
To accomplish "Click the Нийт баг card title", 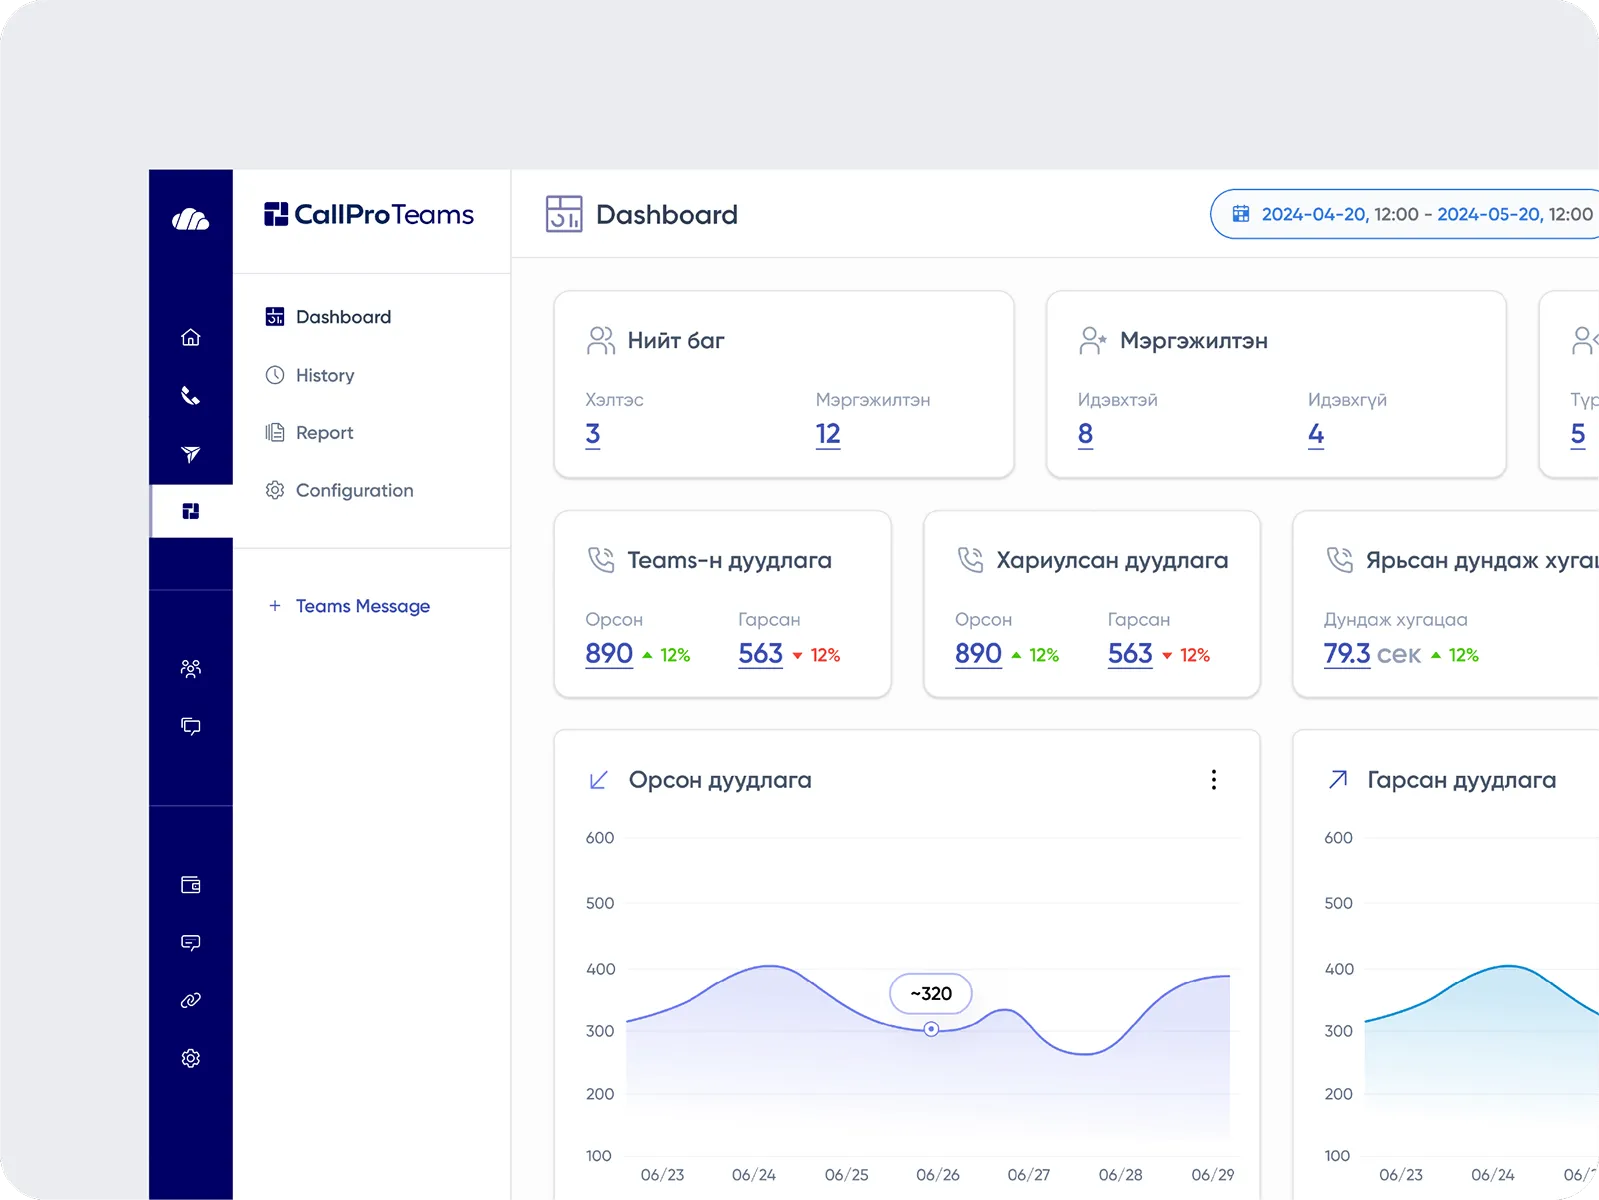I will click(x=676, y=341).
